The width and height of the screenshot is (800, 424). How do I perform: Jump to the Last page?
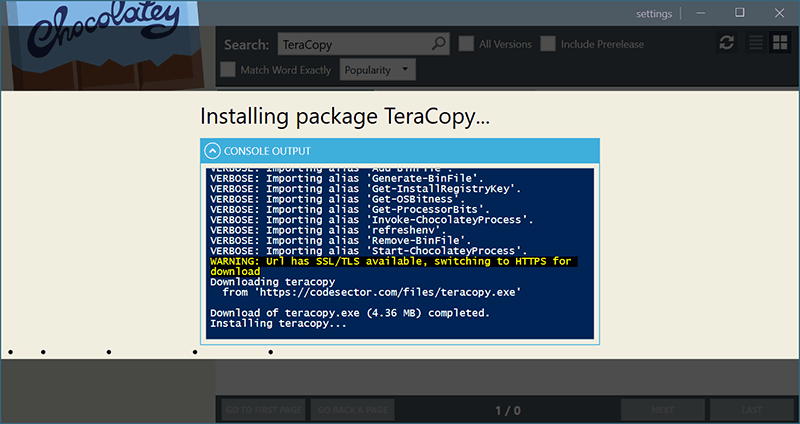[x=752, y=410]
